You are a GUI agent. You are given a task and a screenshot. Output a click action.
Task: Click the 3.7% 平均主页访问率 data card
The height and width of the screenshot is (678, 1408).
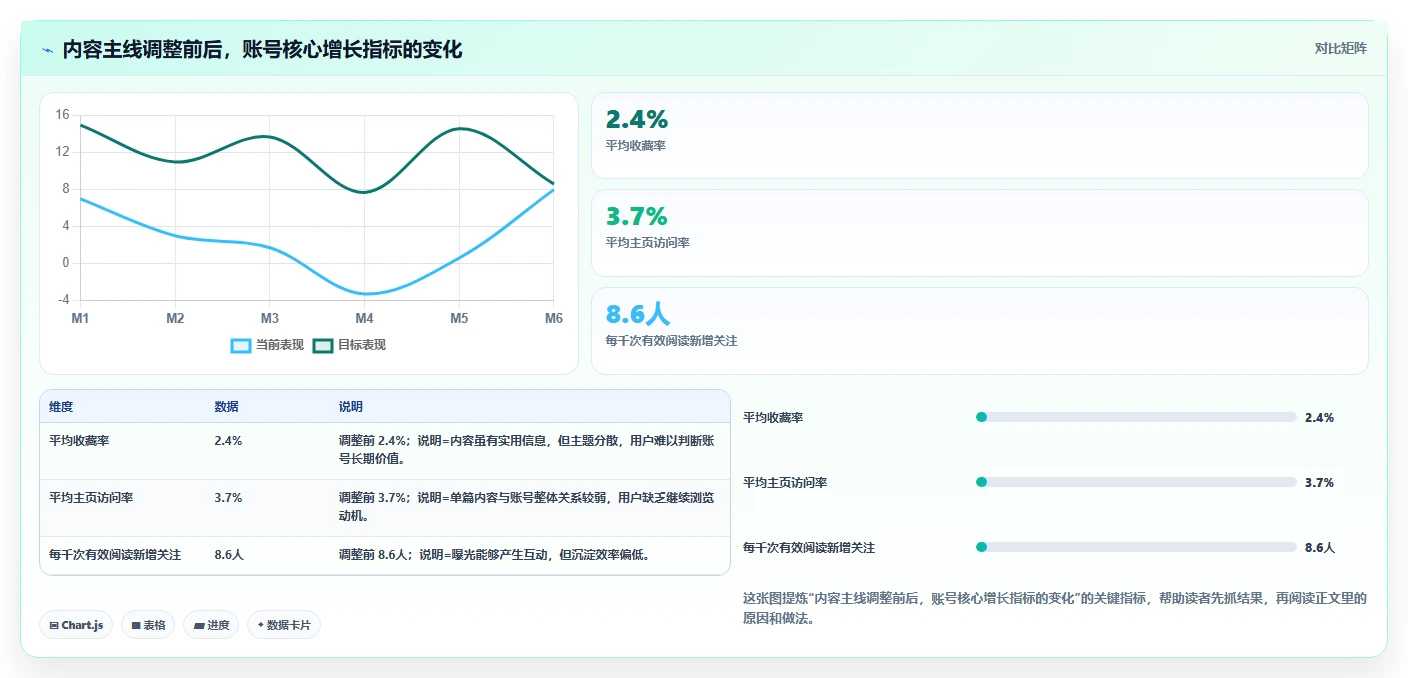979,233
